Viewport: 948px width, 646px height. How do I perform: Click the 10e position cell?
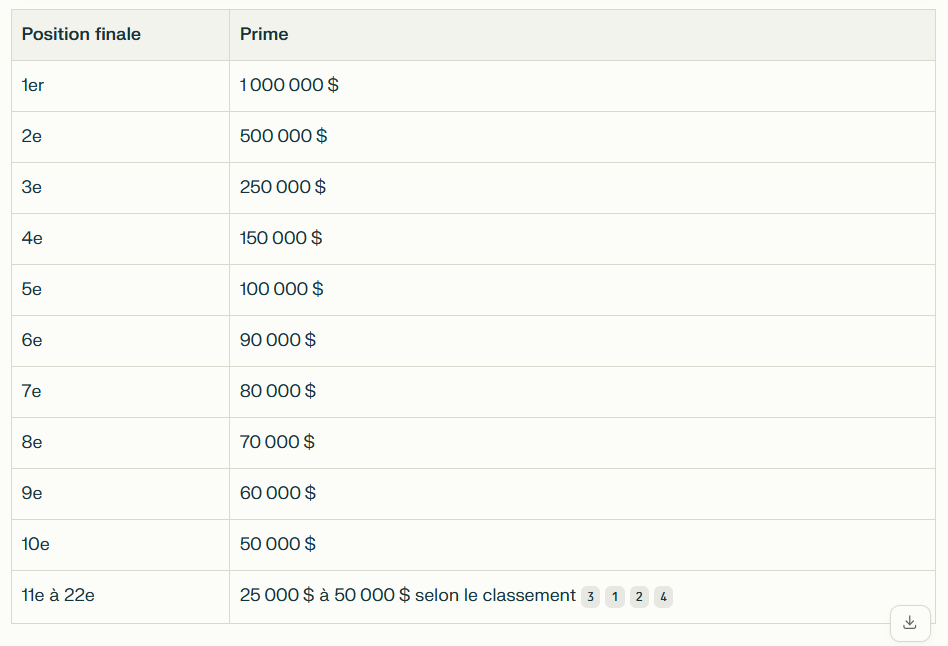[120, 545]
